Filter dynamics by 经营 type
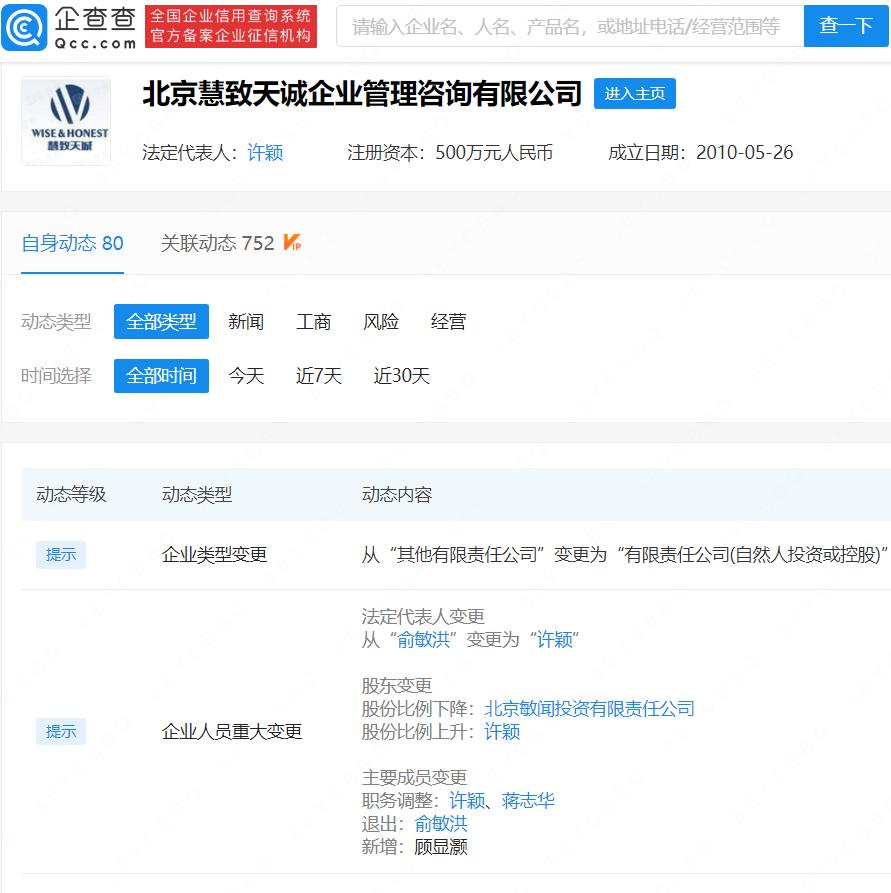Screen dimensions: 891x893 point(448,322)
